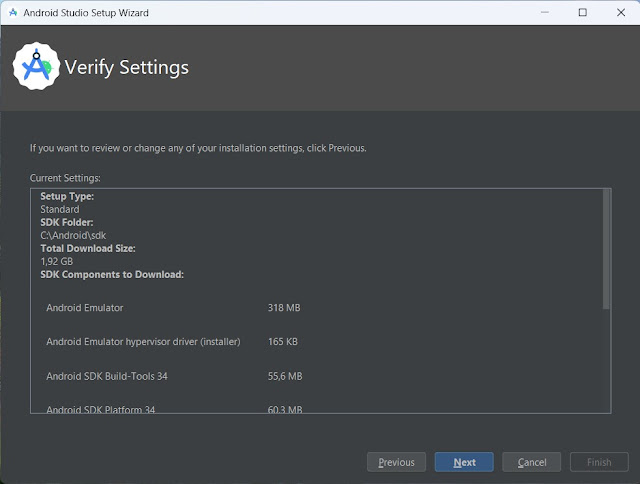Click the Previous button
Viewport: 640px width, 484px height.
pyautogui.click(x=396, y=462)
